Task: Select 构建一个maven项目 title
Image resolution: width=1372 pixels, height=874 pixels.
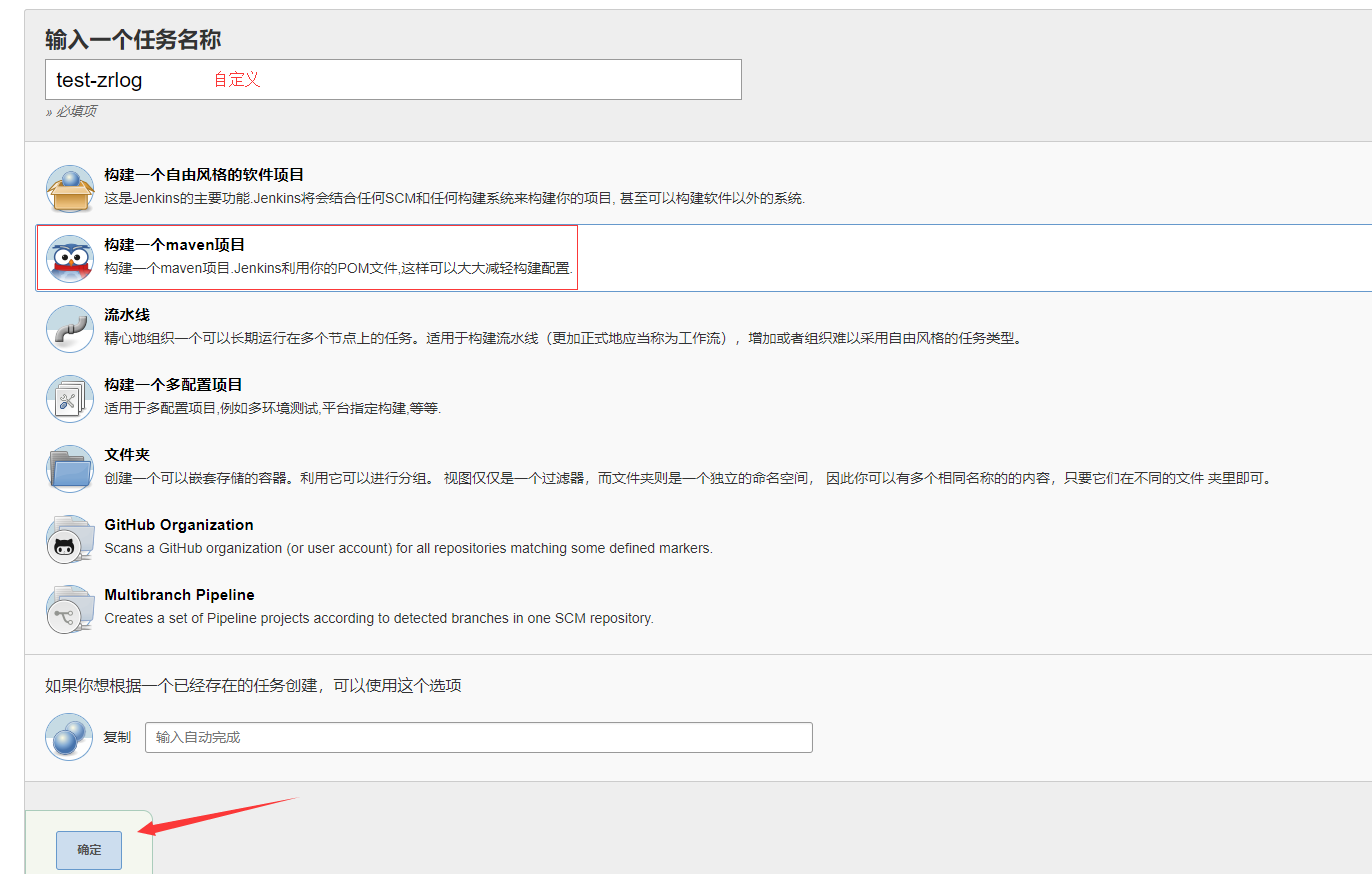Action: [x=175, y=245]
